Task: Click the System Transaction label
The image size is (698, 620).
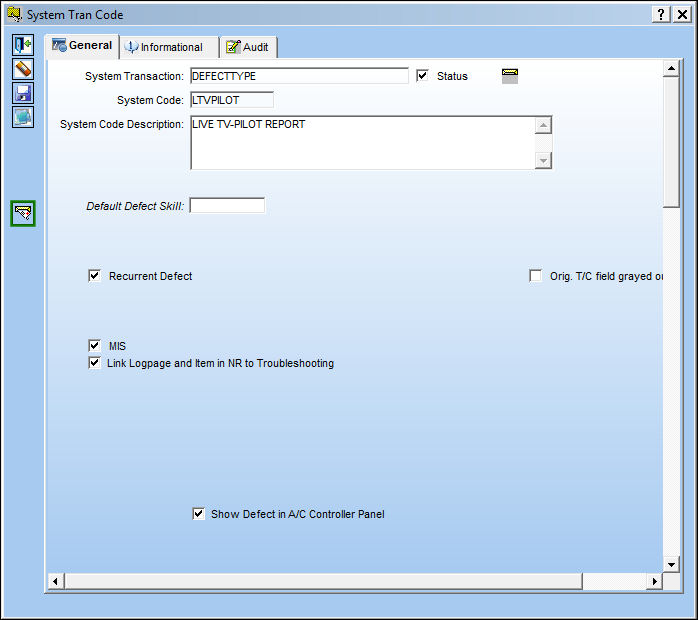Action: click(x=134, y=76)
